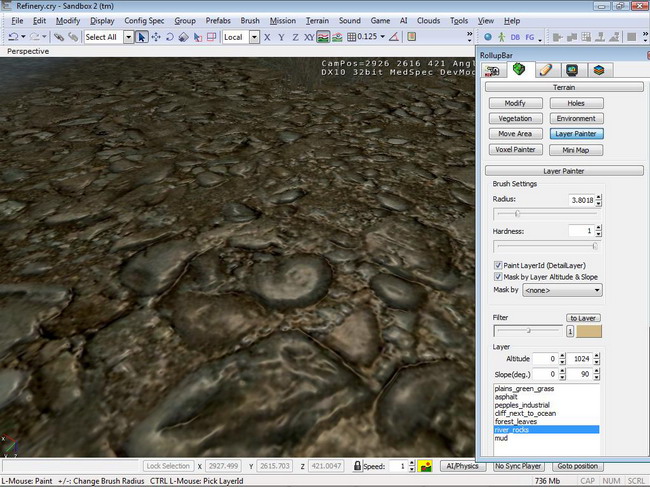
Task: Click the brush Radius slider
Action: tap(546, 214)
